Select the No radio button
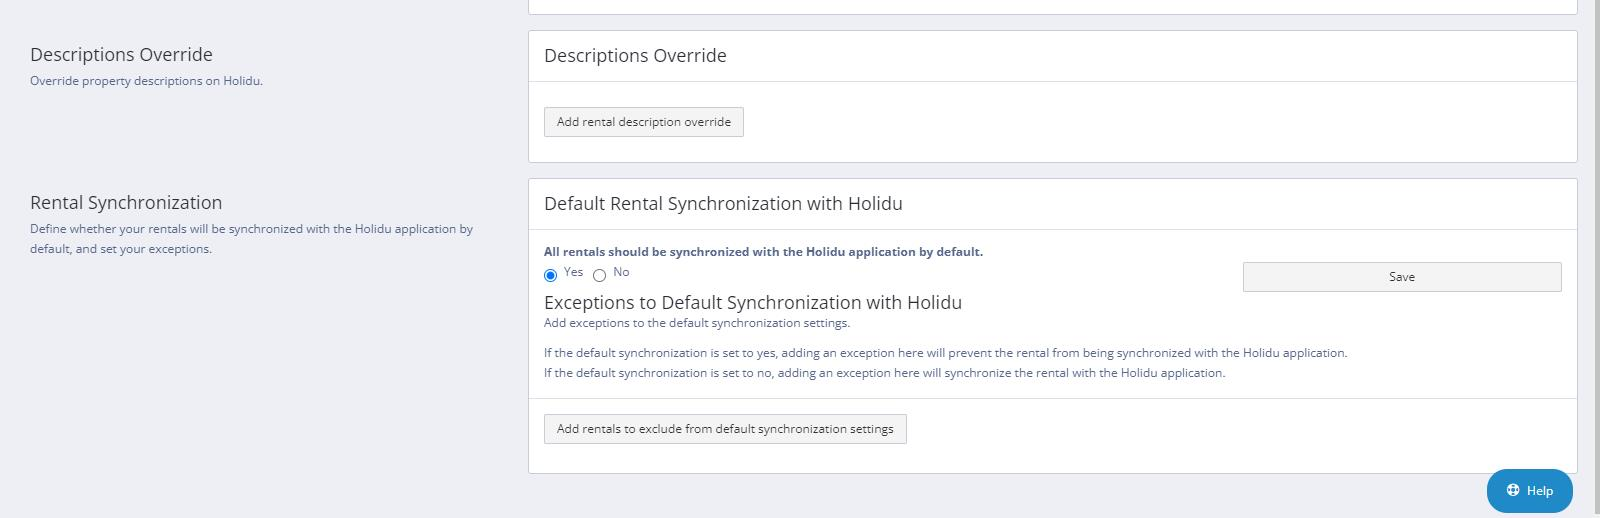Image resolution: width=1600 pixels, height=518 pixels. coord(599,276)
